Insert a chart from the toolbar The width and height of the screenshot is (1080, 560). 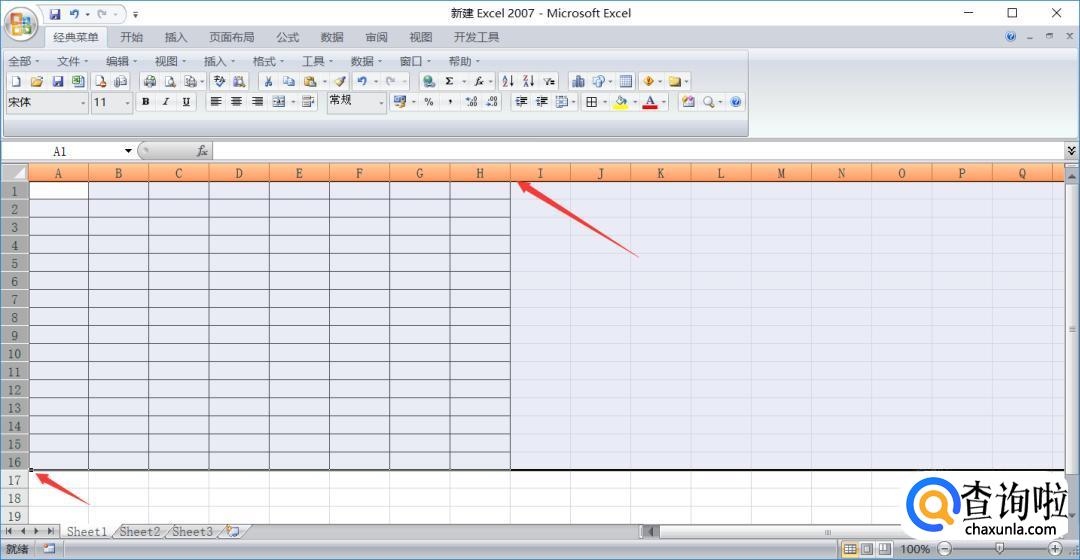click(578, 81)
